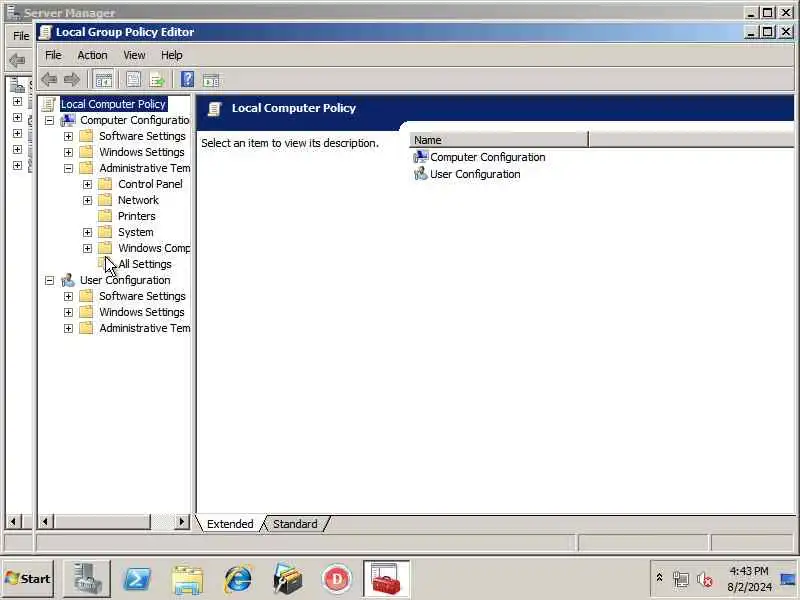
Task: Click Server Manager back arrow icon
Action: (17, 60)
